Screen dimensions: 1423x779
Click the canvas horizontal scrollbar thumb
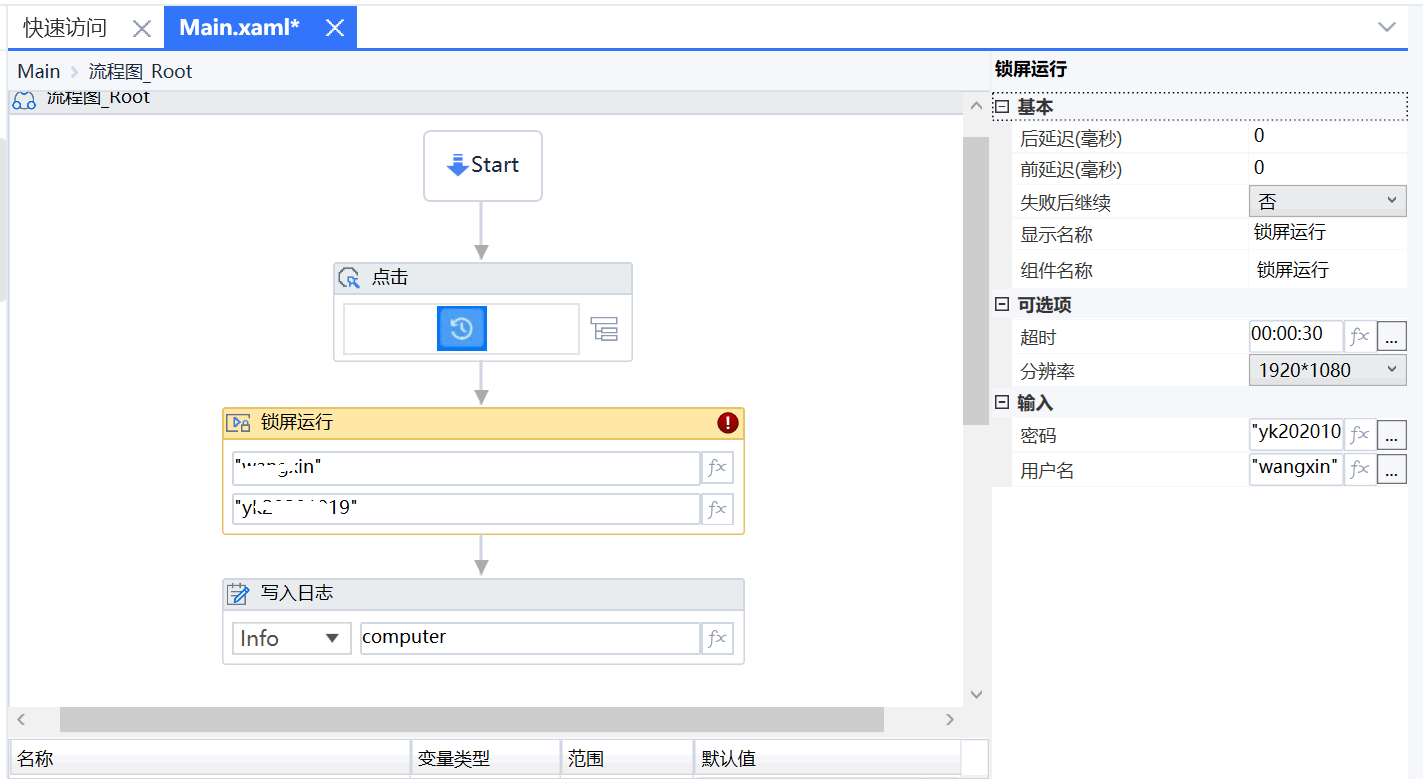pos(472,720)
